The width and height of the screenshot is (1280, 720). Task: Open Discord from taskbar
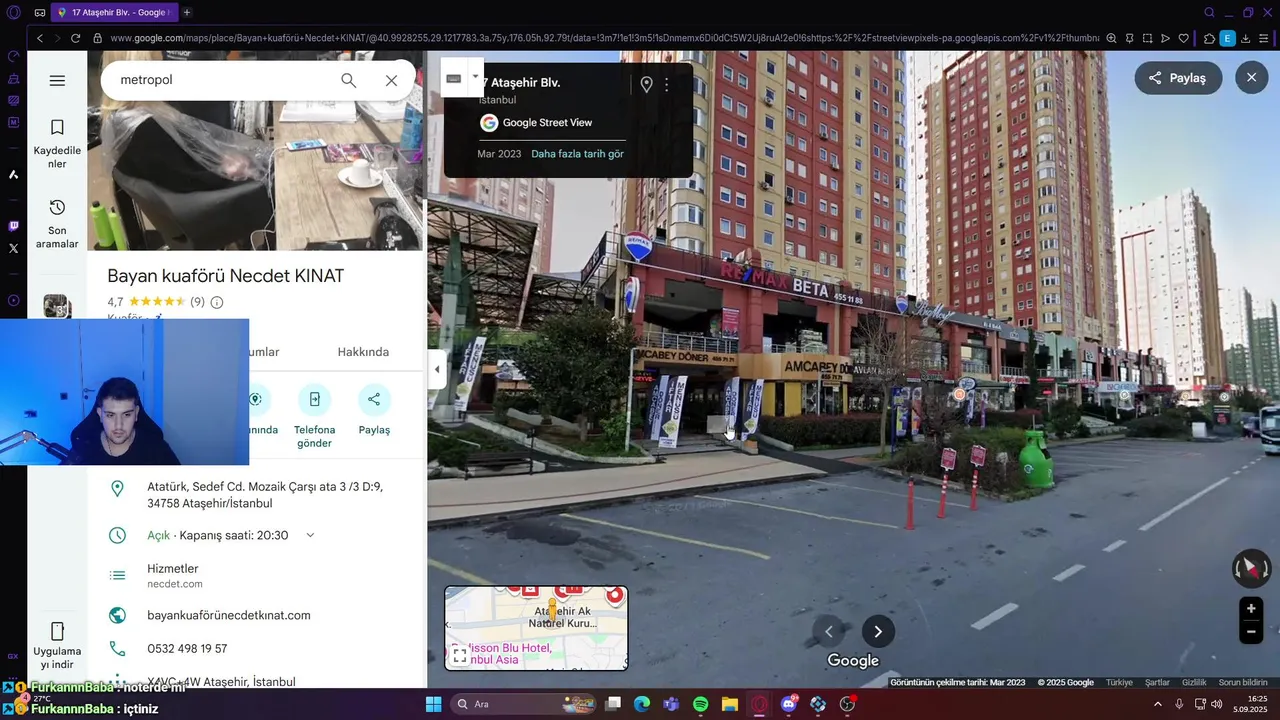point(788,704)
